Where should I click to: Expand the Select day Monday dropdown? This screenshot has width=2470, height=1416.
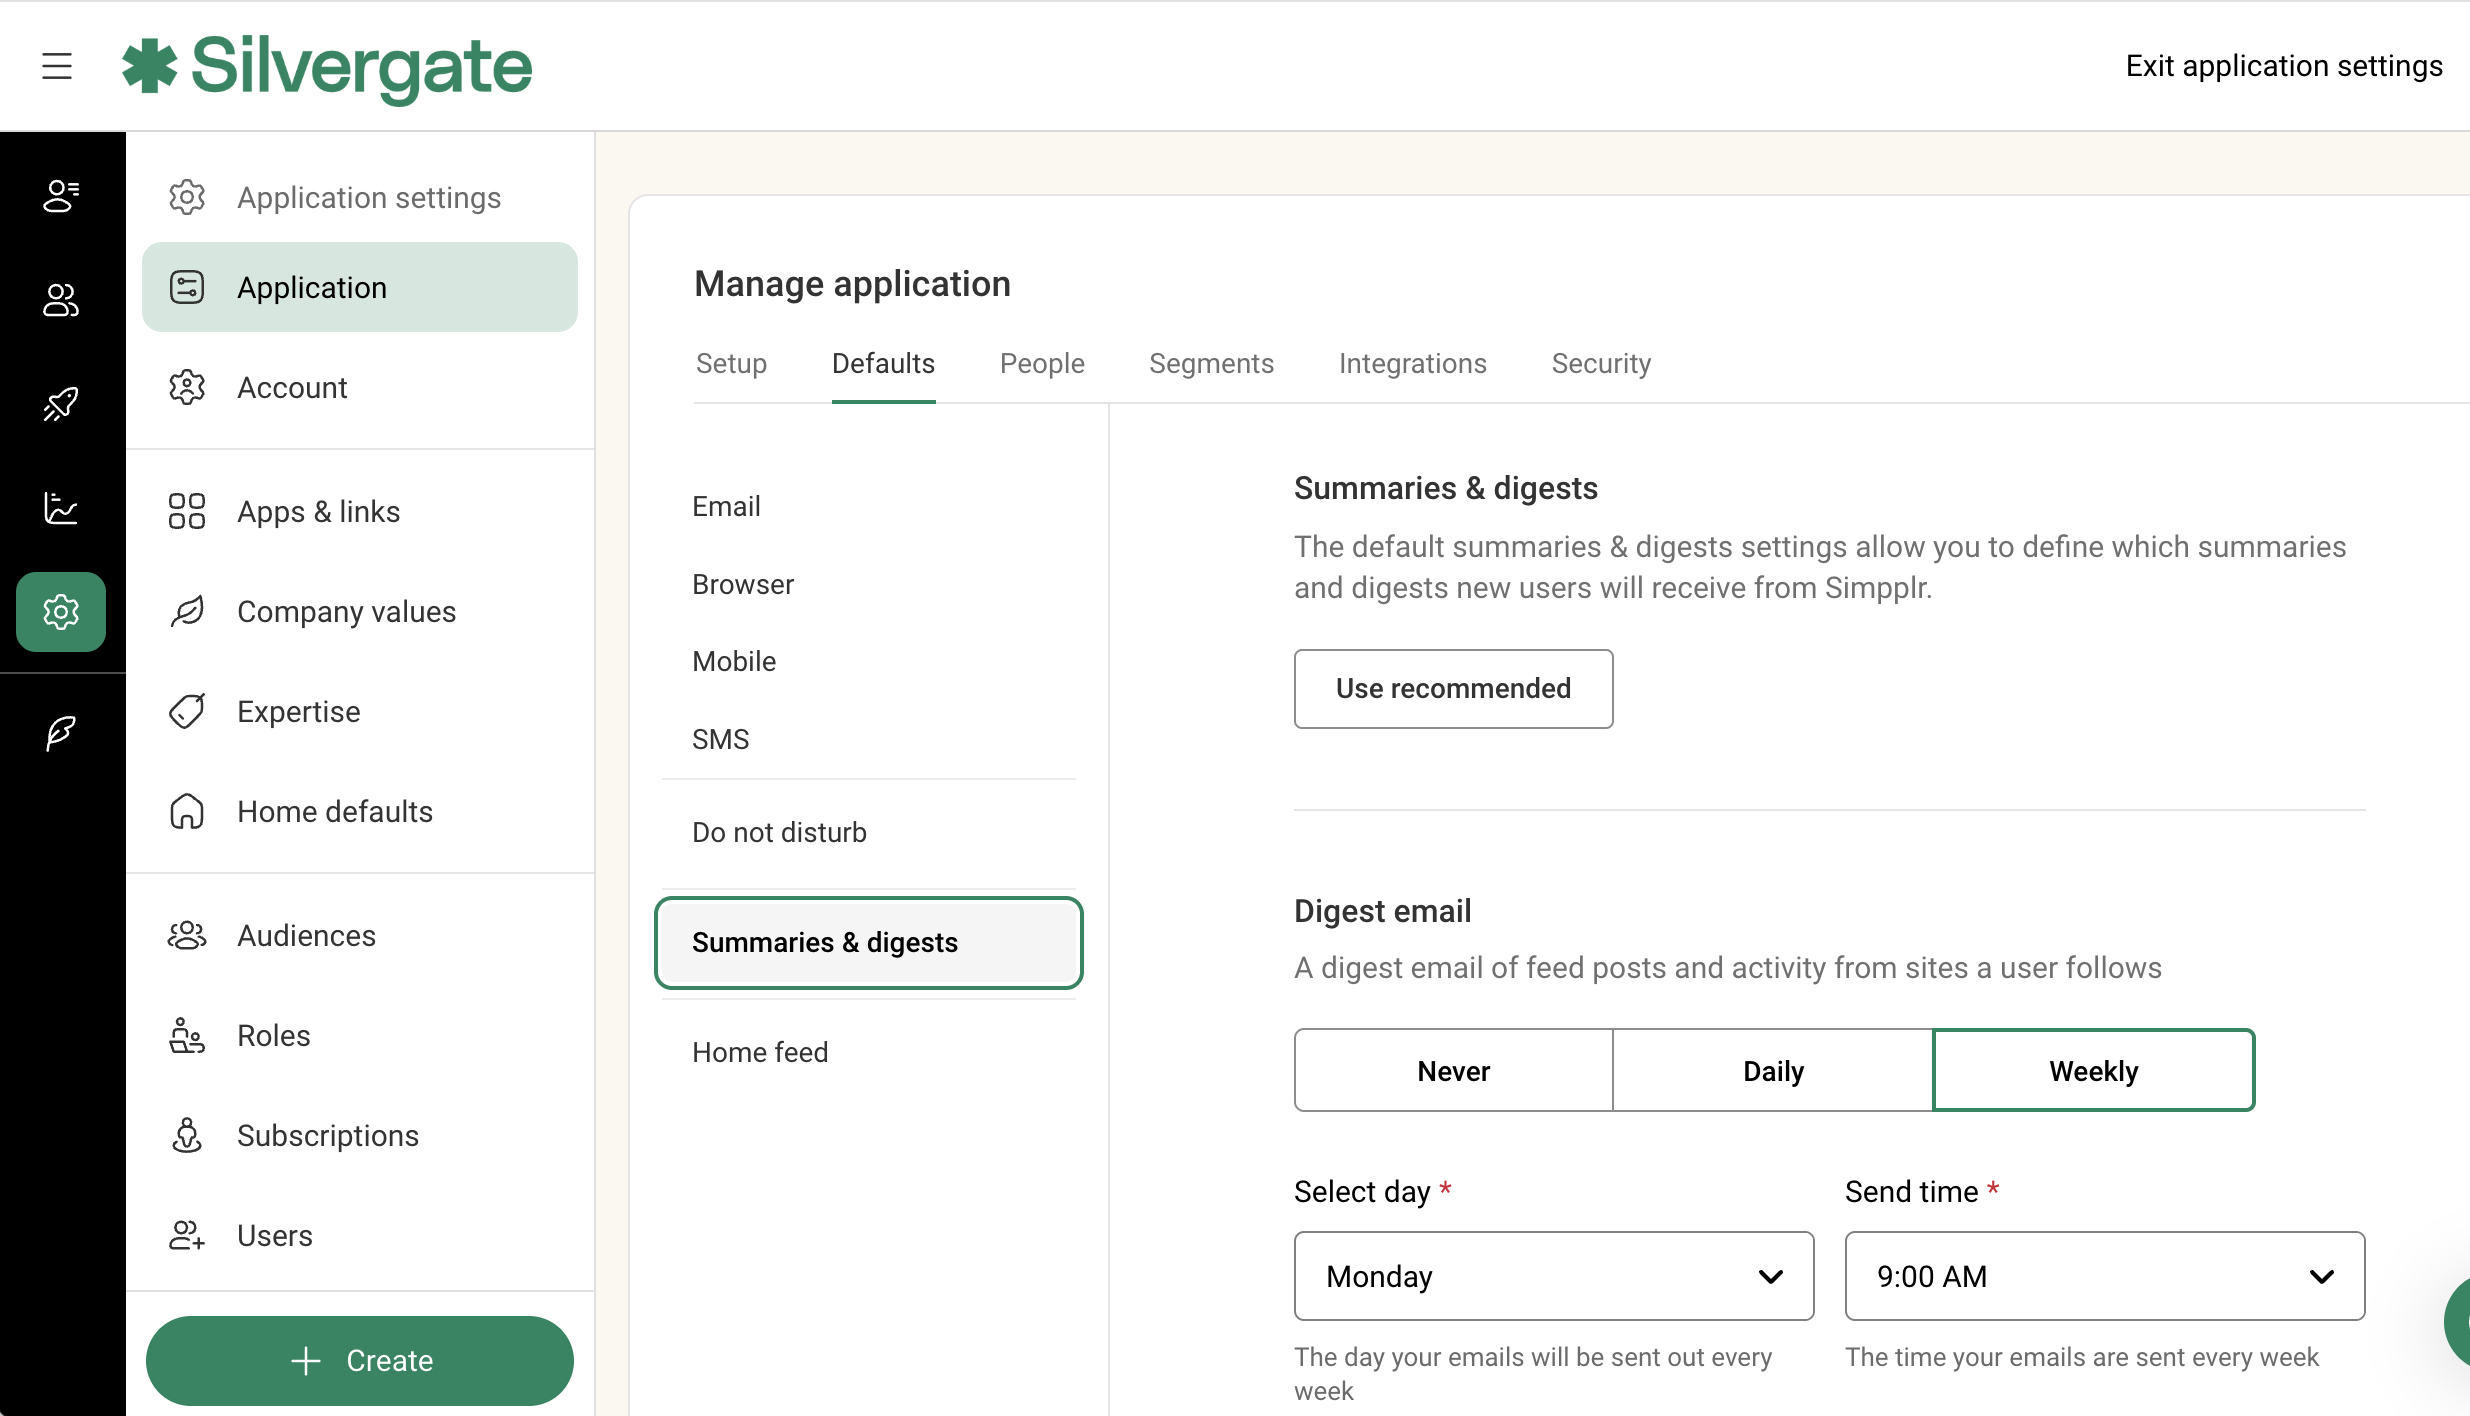point(1553,1276)
